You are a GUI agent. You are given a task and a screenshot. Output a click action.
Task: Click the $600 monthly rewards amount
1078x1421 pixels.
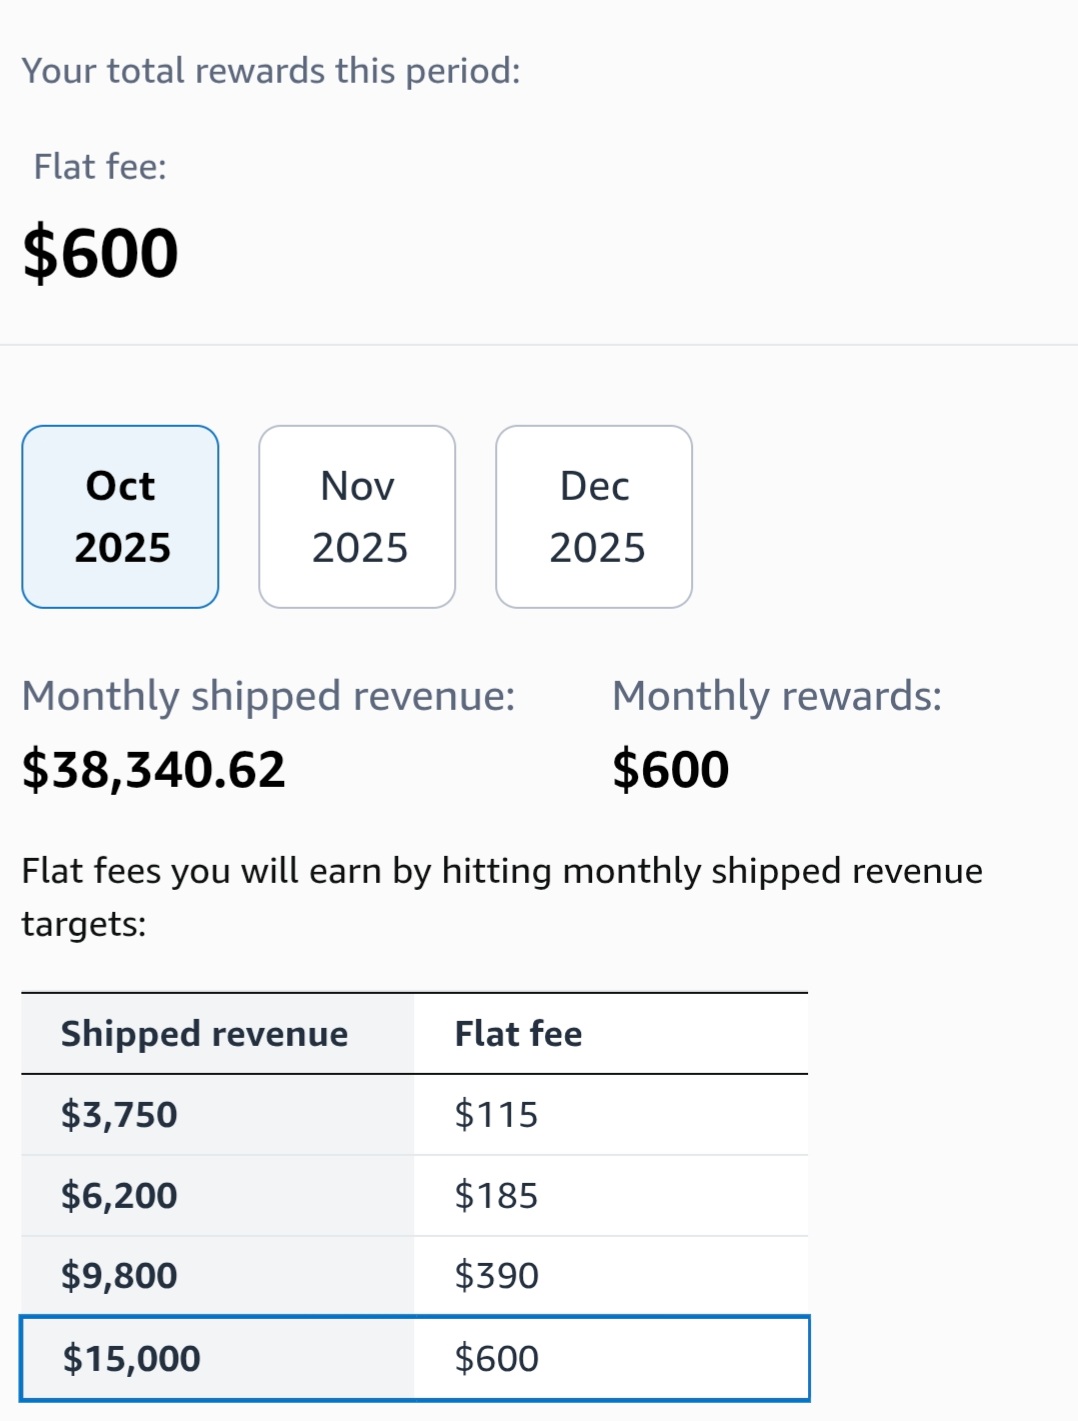(670, 770)
